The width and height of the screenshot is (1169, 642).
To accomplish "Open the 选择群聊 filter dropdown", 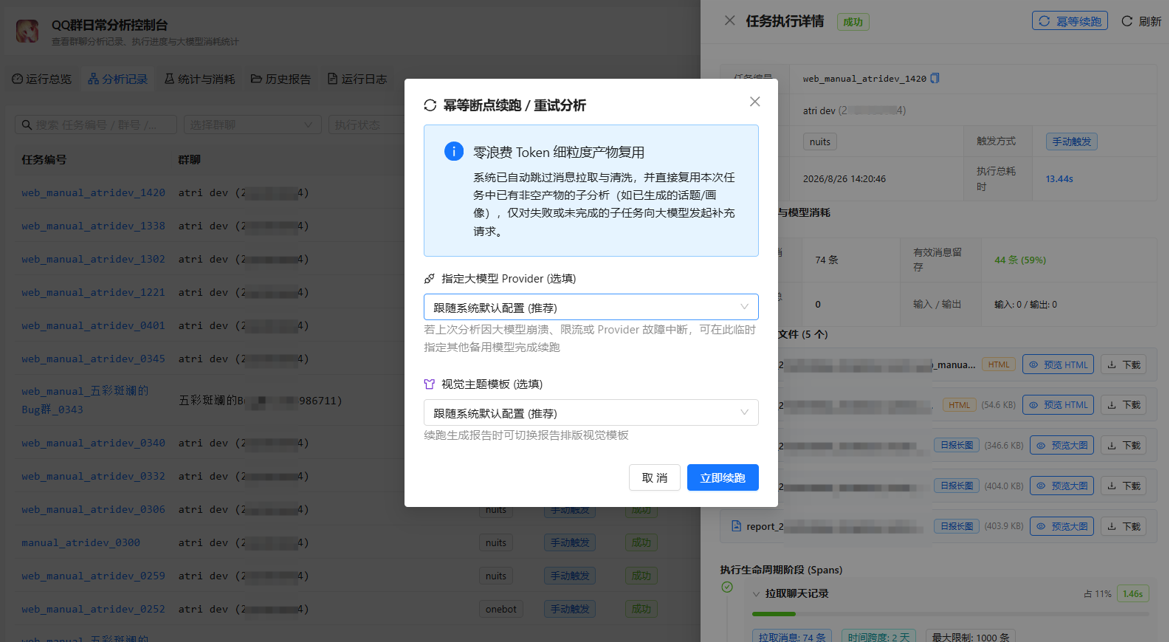I will [x=252, y=125].
